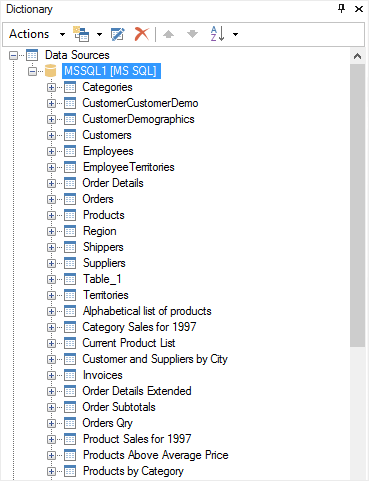Click the move down arrow icon
The height and width of the screenshot is (481, 369).
(x=192, y=34)
